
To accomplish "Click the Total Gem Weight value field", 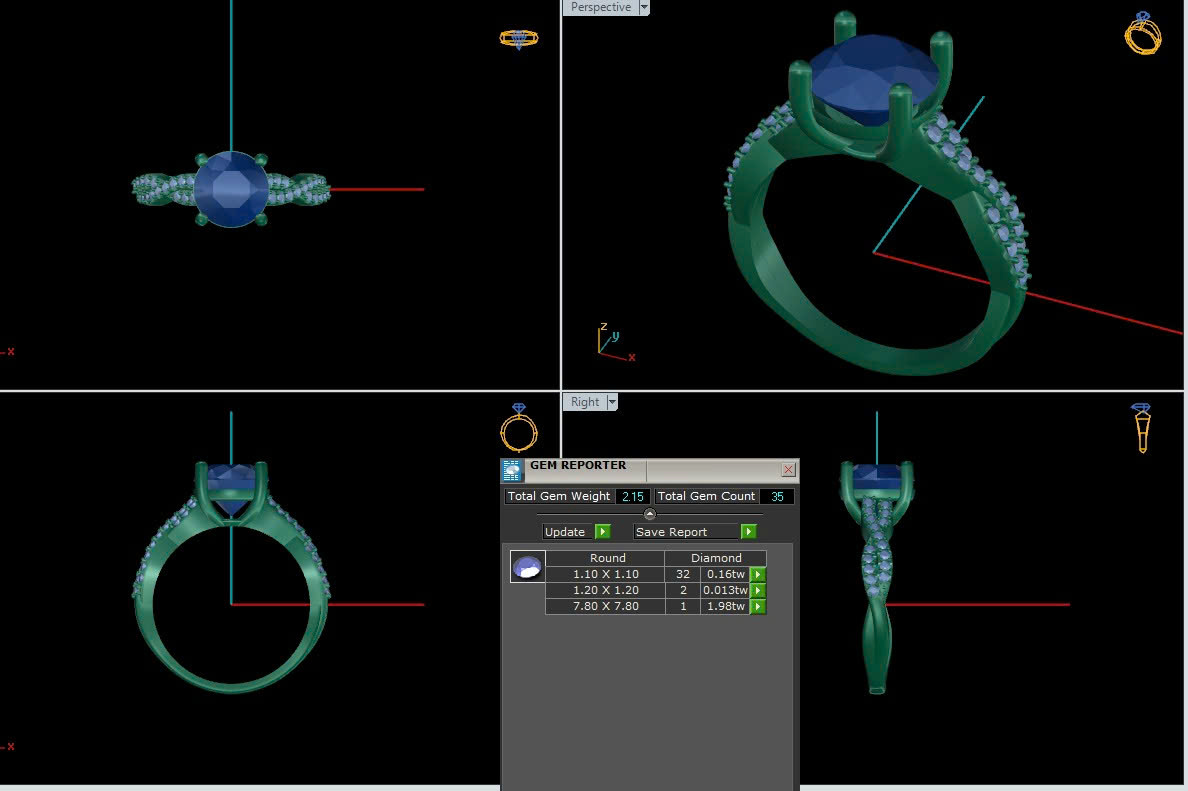I will tap(632, 497).
